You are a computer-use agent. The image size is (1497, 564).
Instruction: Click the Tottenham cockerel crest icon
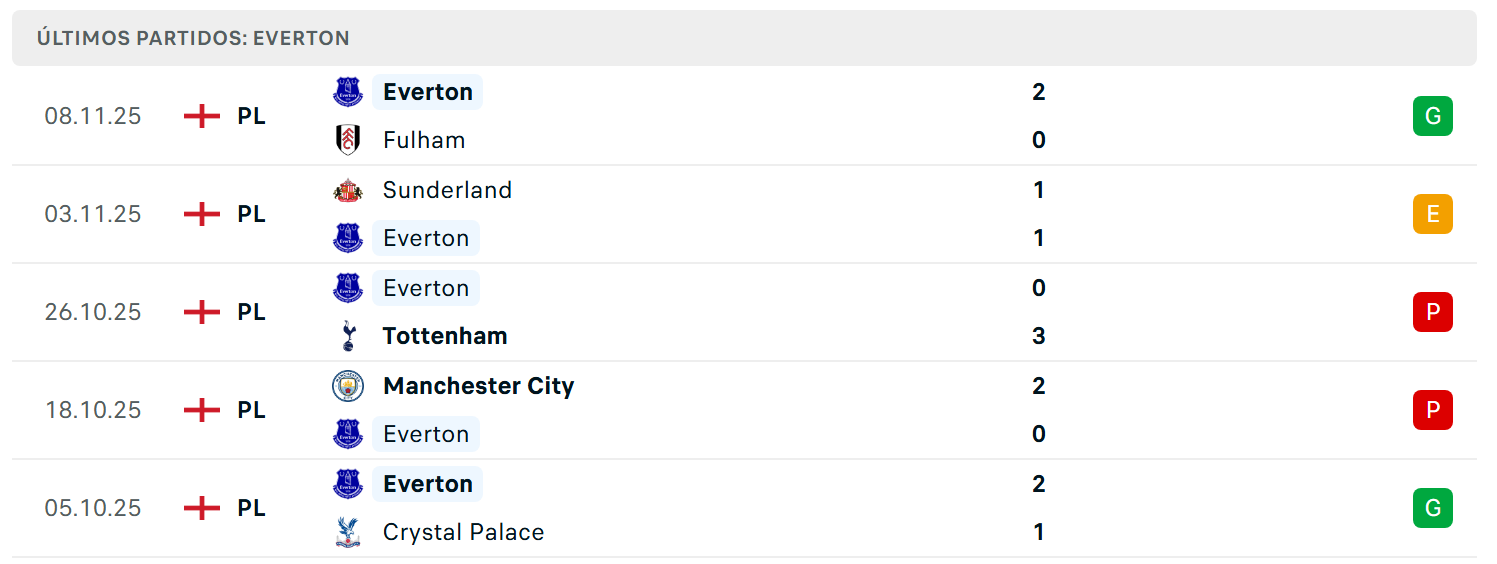click(x=348, y=336)
